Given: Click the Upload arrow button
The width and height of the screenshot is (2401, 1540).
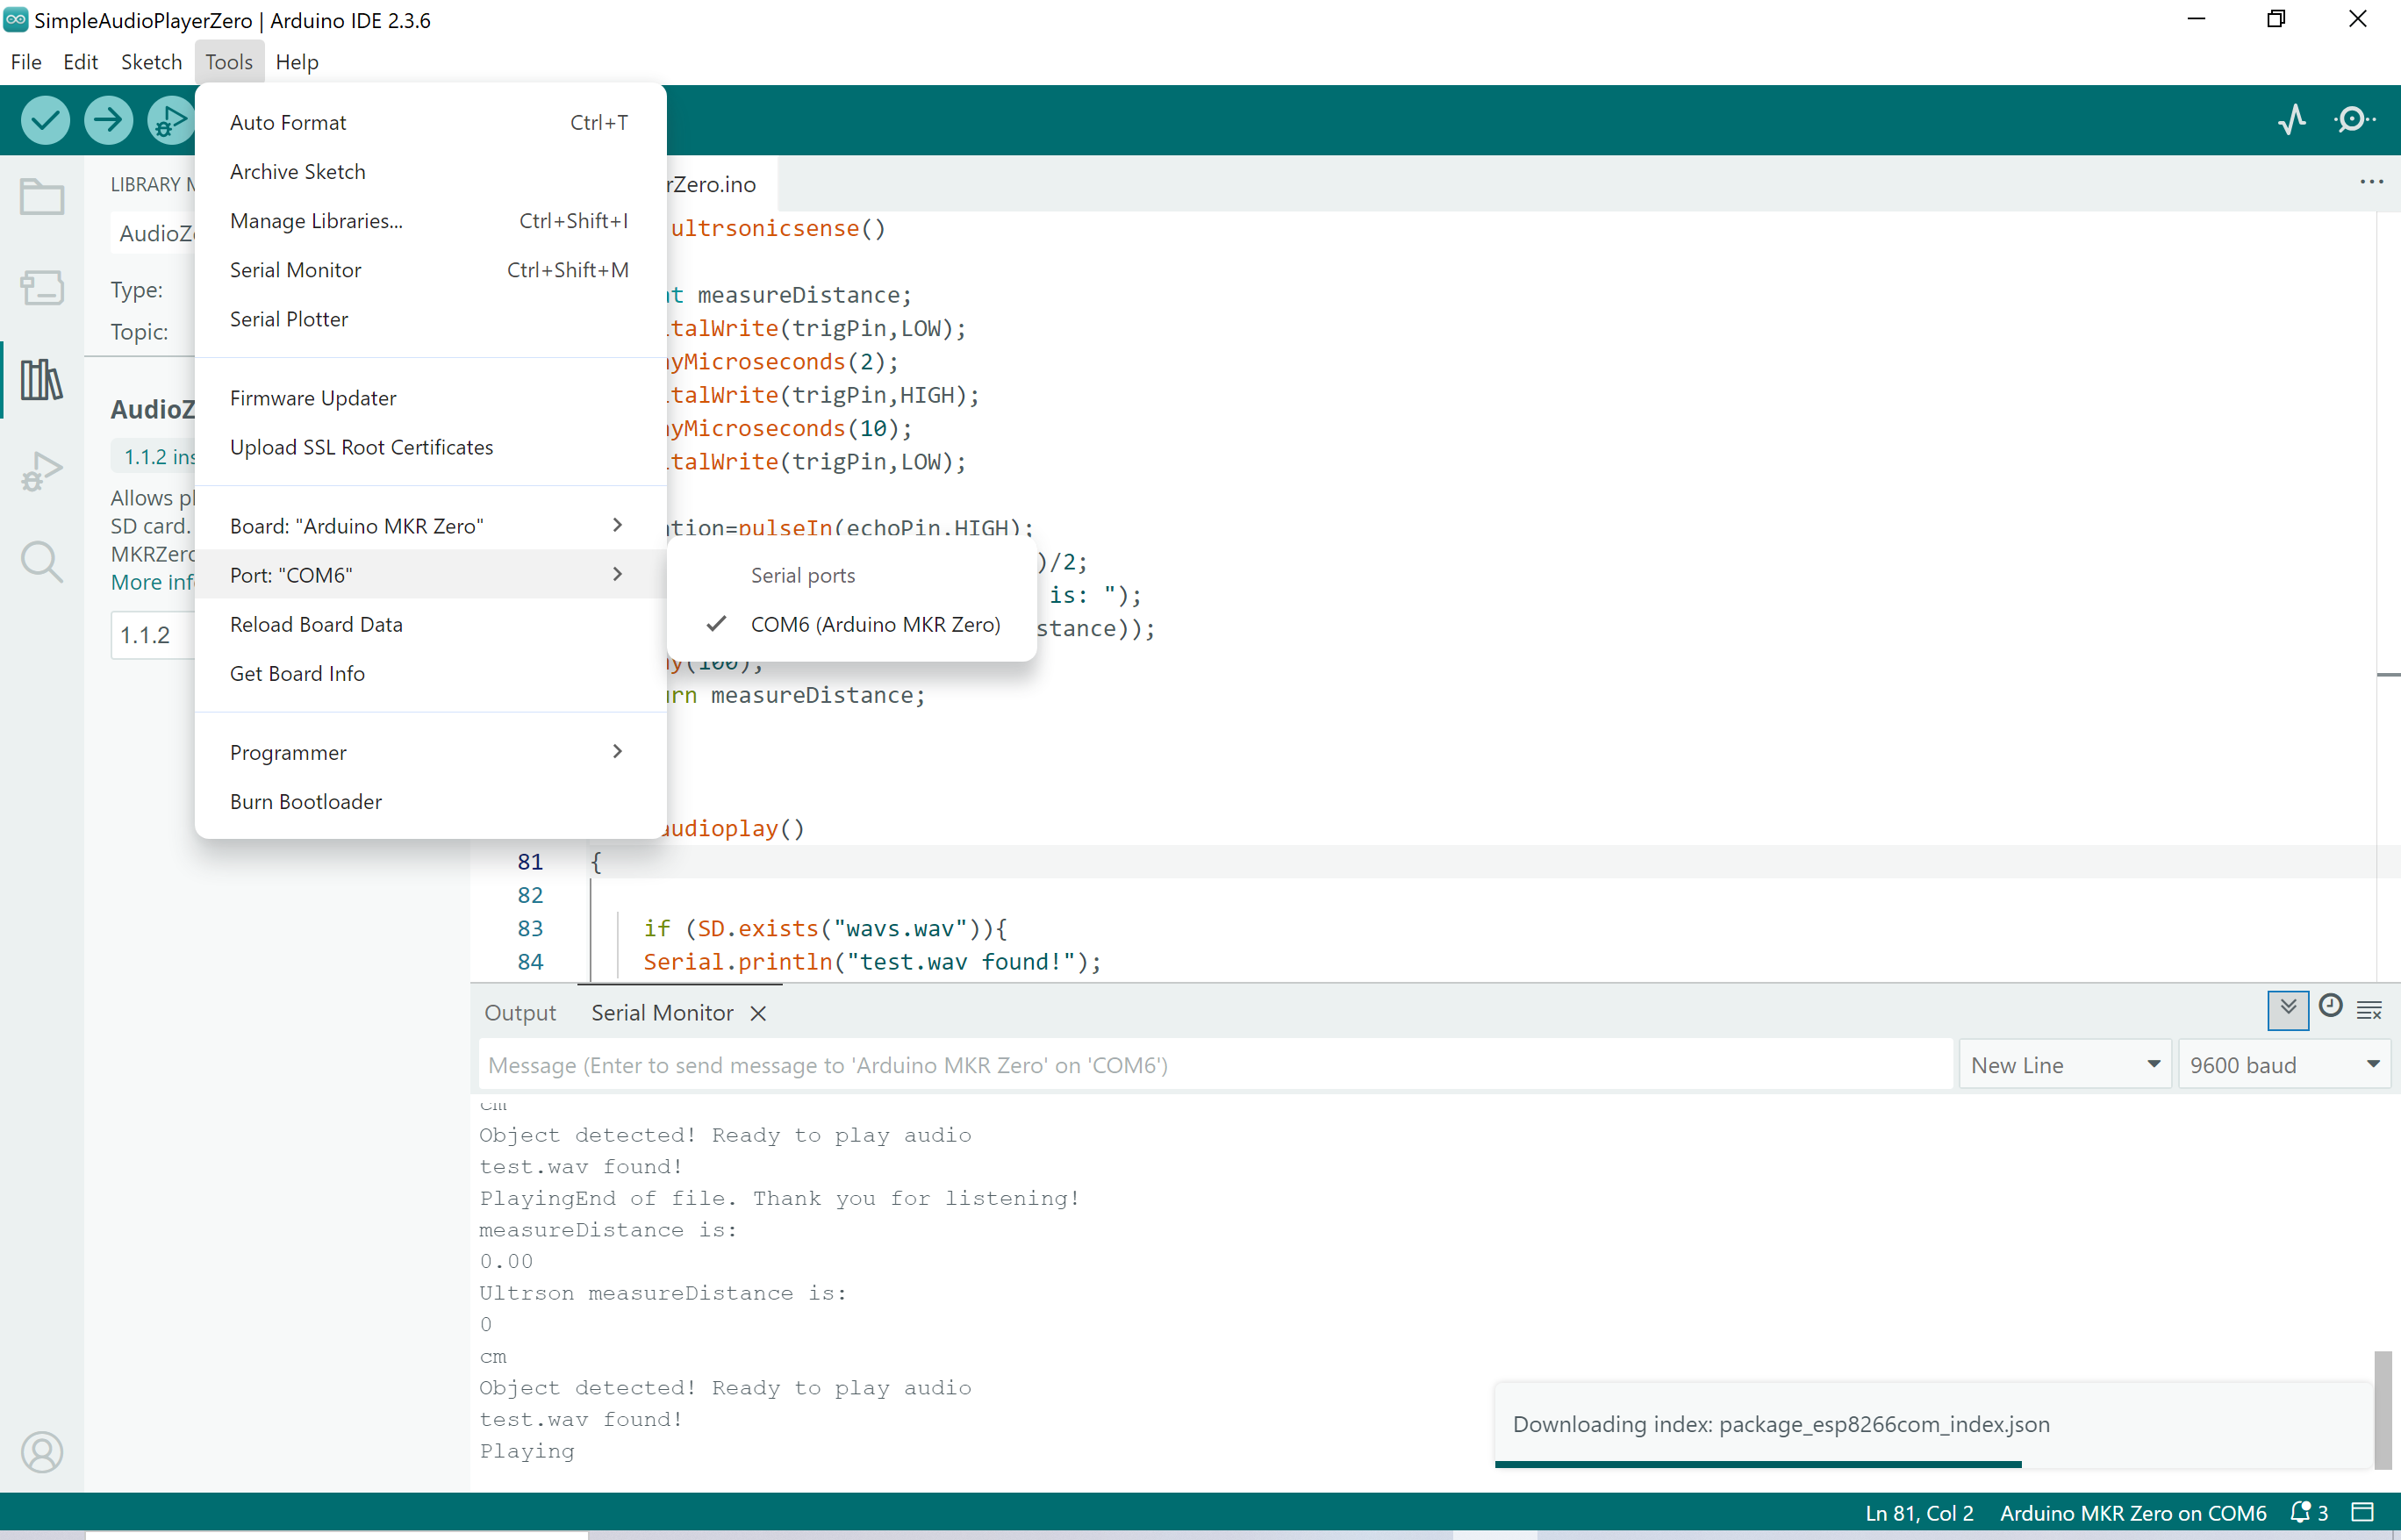Looking at the screenshot, I should (108, 120).
